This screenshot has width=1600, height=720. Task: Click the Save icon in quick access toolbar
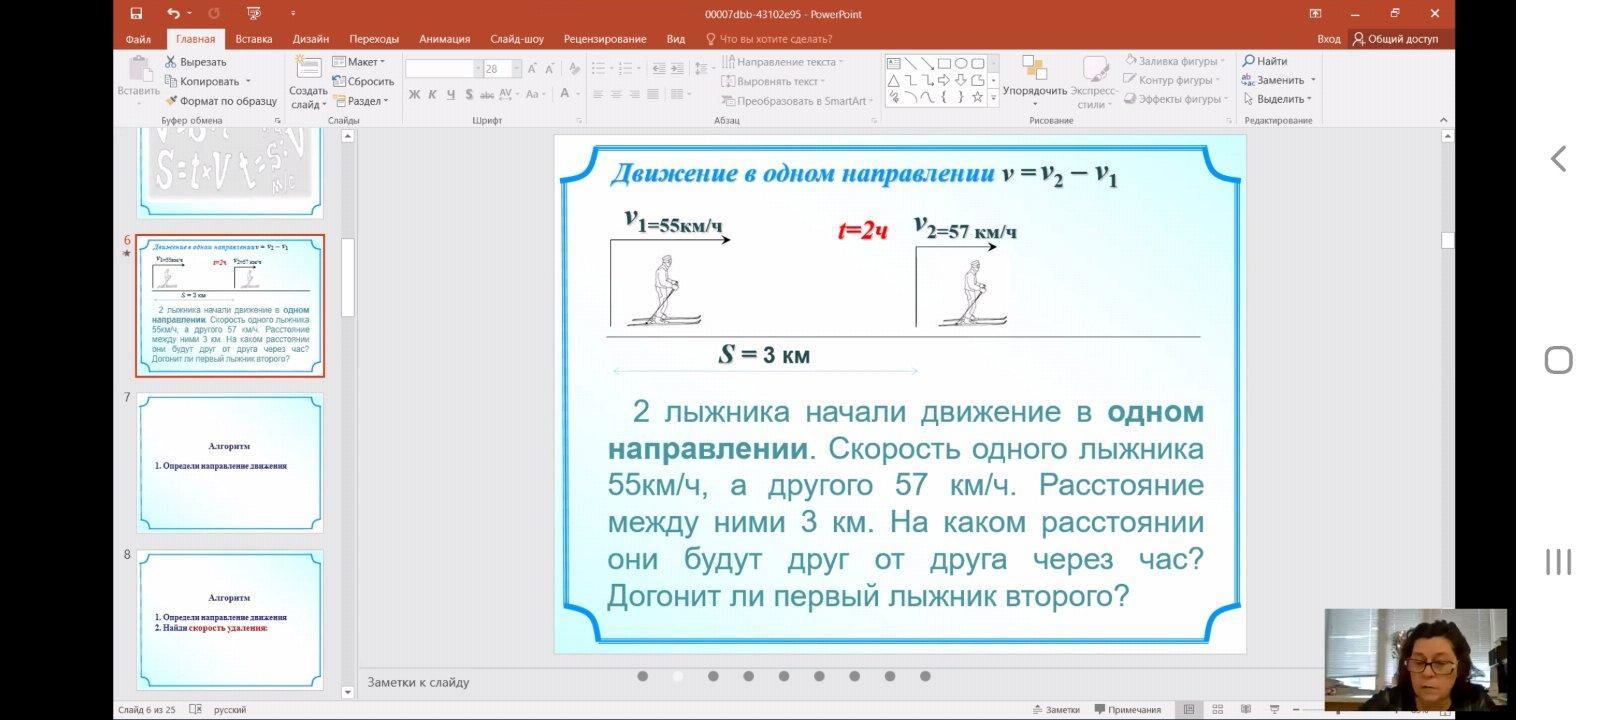136,14
